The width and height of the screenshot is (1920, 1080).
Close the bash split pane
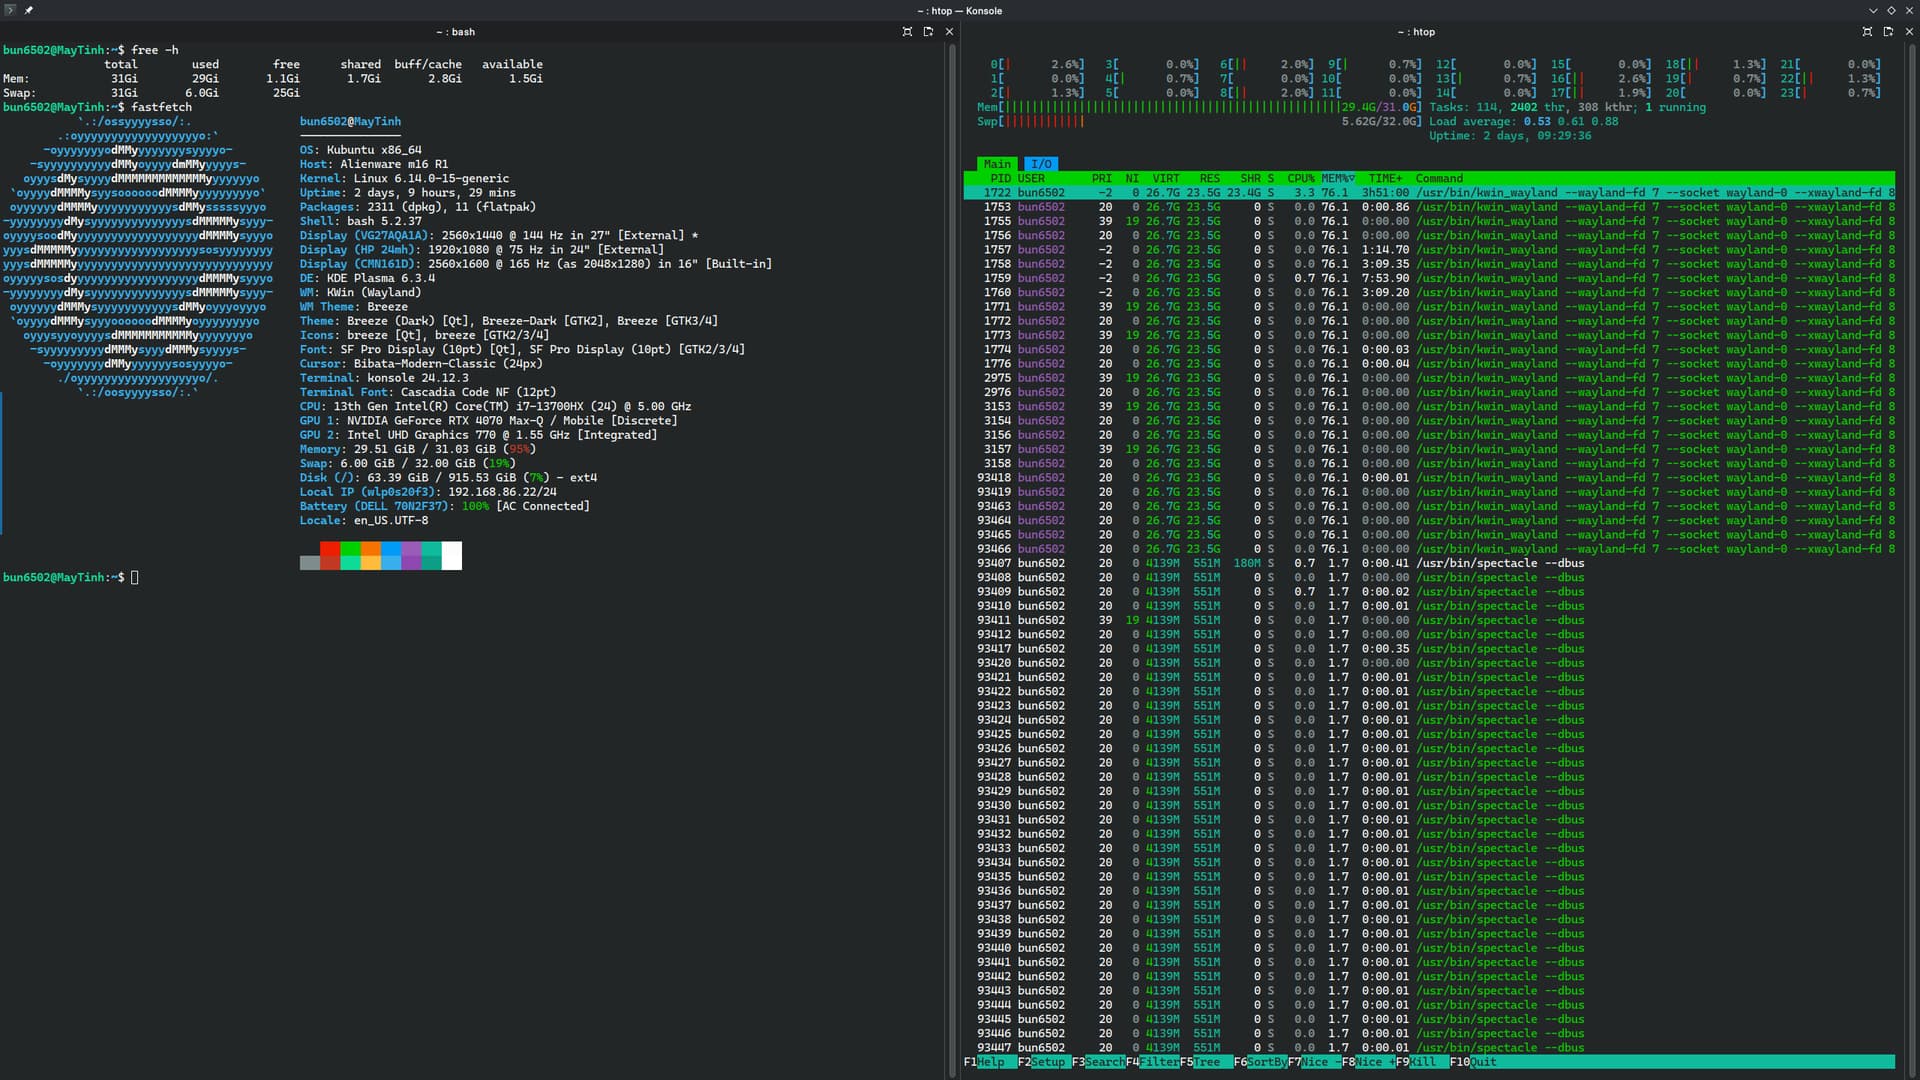pos(949,32)
